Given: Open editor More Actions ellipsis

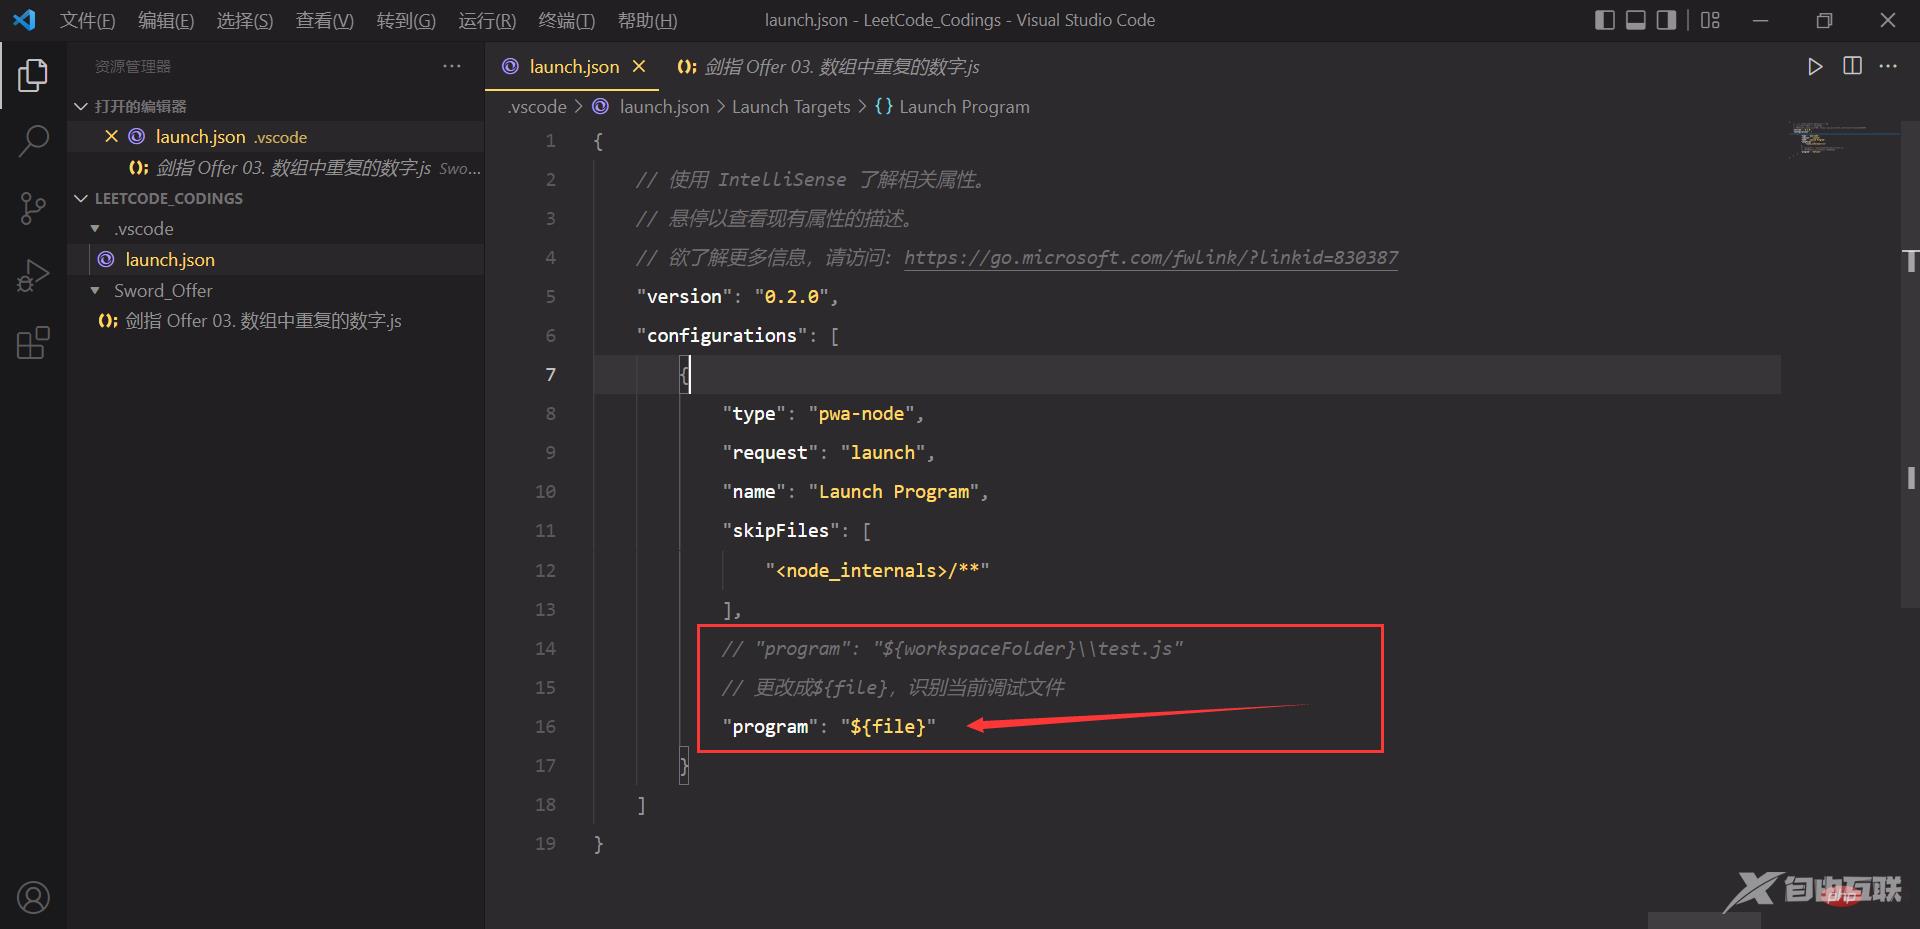Looking at the screenshot, I should [x=1888, y=66].
